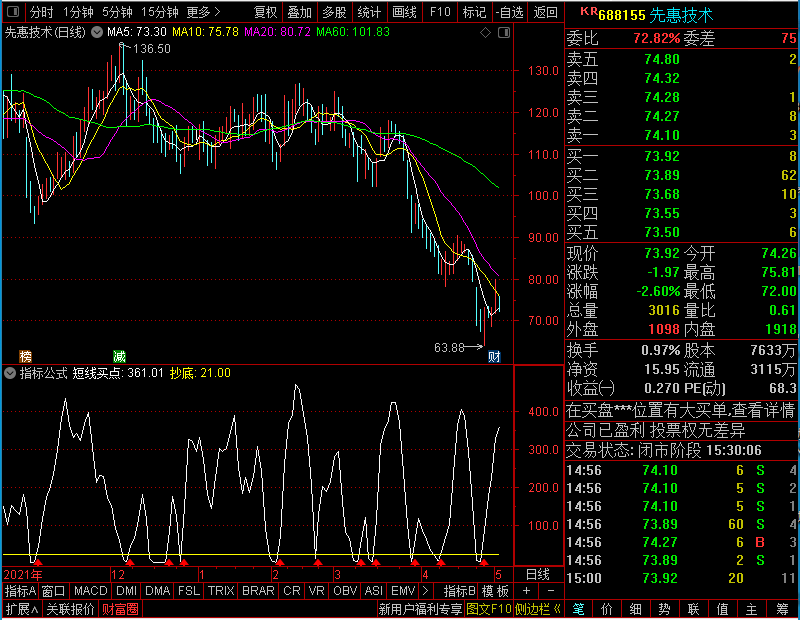The width and height of the screenshot is (800, 620).
Task: Select MACD indicator
Action: click(x=90, y=591)
